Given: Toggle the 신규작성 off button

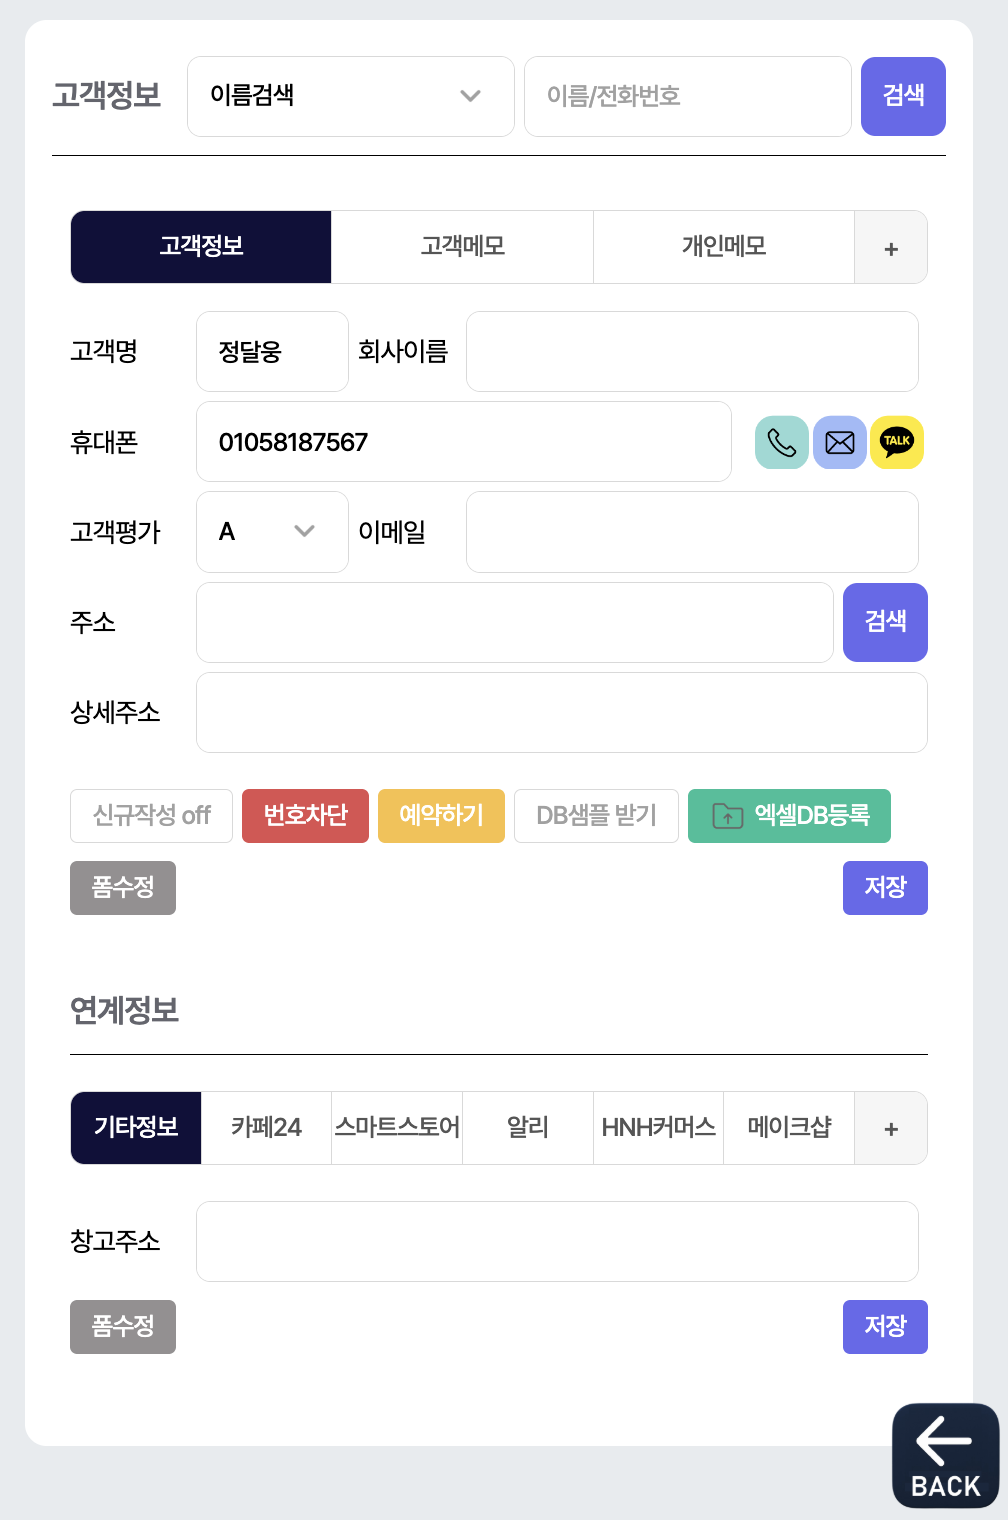Looking at the screenshot, I should [x=151, y=816].
